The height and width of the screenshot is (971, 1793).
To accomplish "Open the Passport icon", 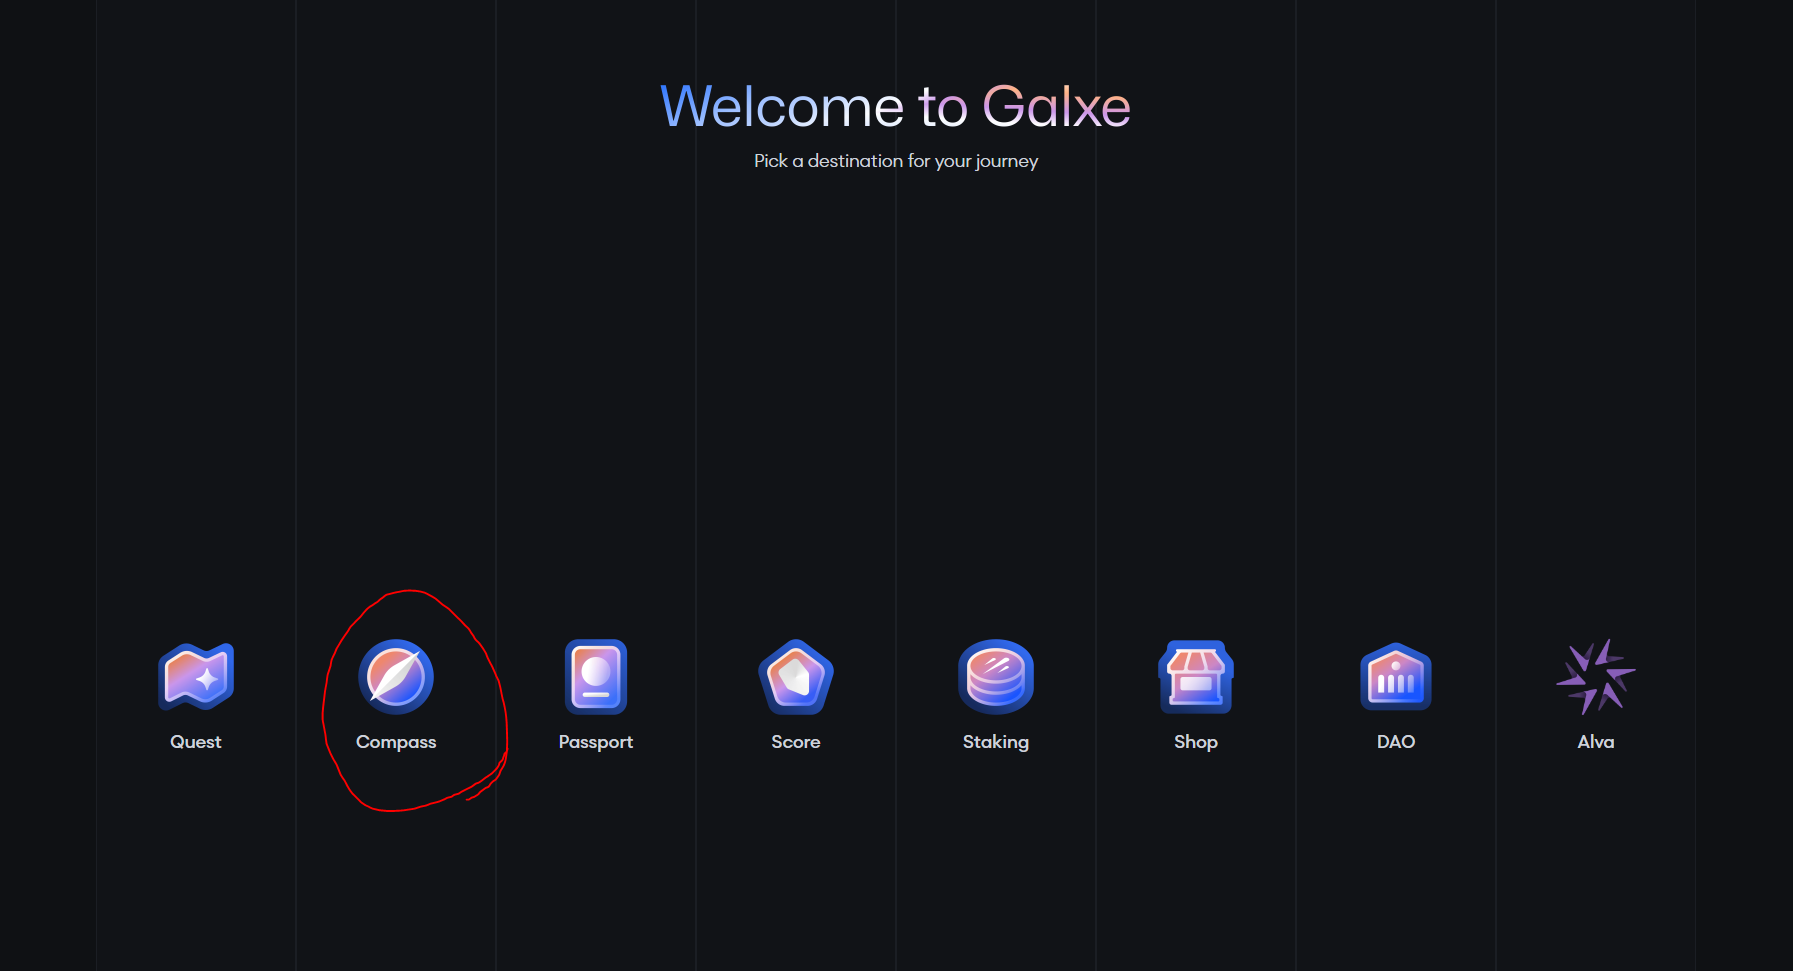I will point(596,677).
